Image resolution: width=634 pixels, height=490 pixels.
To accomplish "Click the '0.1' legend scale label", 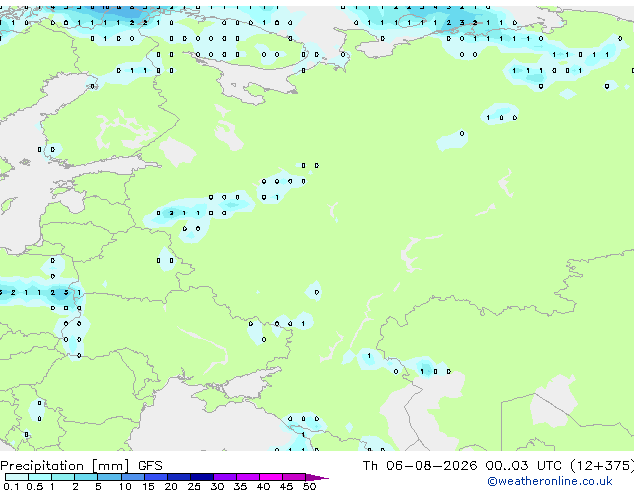I will 11,486.
